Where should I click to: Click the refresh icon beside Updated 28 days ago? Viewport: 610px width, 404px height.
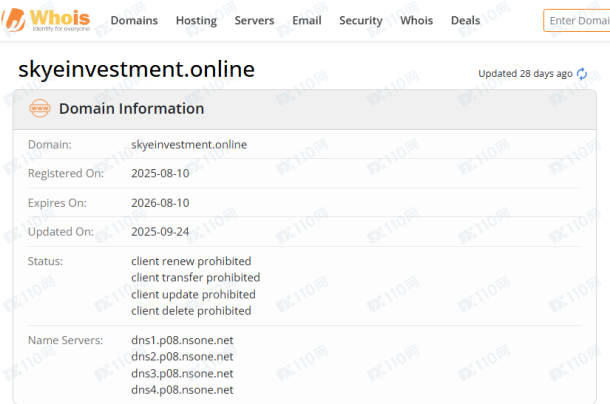click(582, 74)
